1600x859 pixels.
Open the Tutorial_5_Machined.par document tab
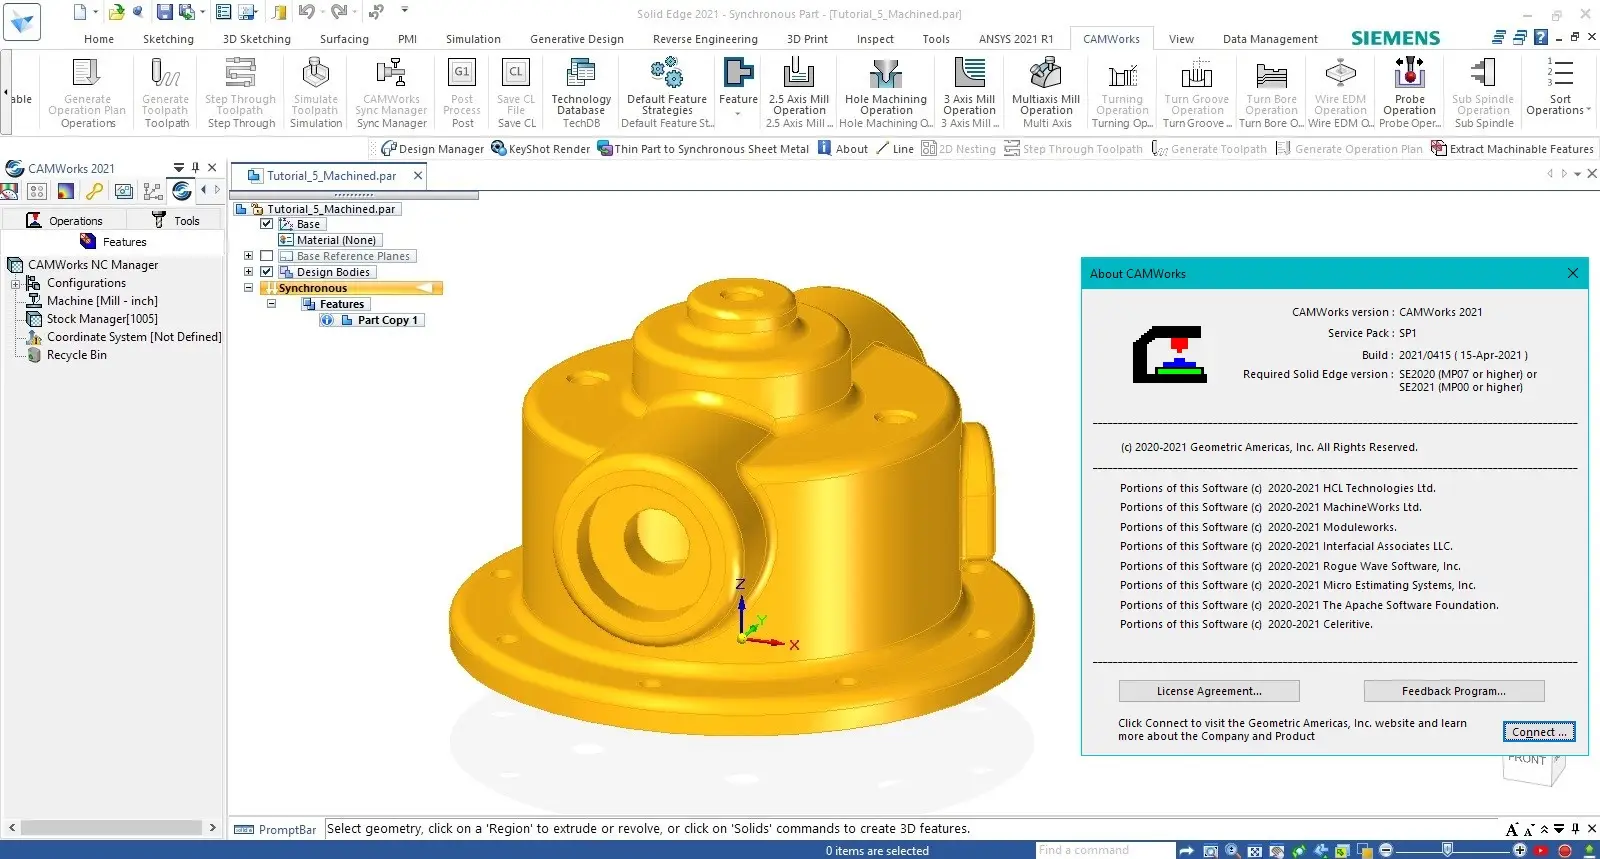331,176
